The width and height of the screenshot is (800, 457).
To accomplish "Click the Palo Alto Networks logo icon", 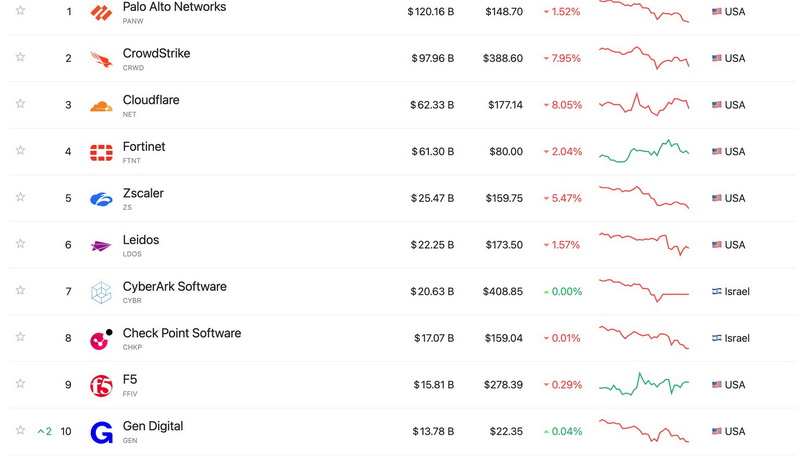I will 101,12.
